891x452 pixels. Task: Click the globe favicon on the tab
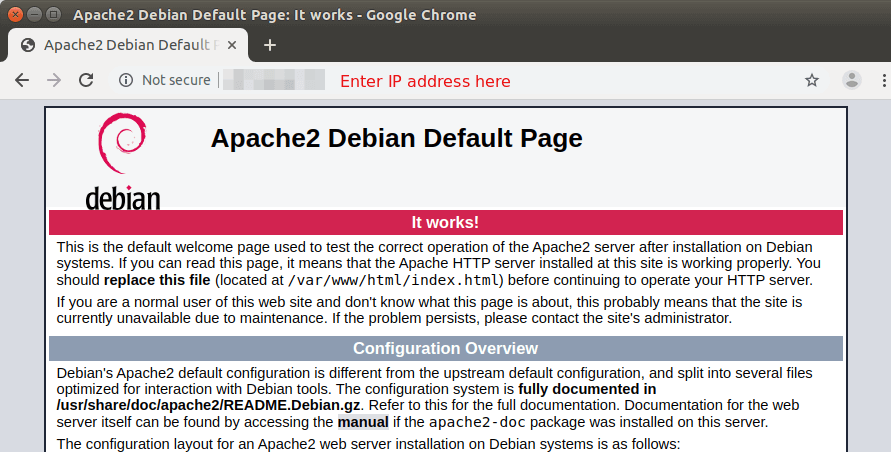[x=28, y=45]
